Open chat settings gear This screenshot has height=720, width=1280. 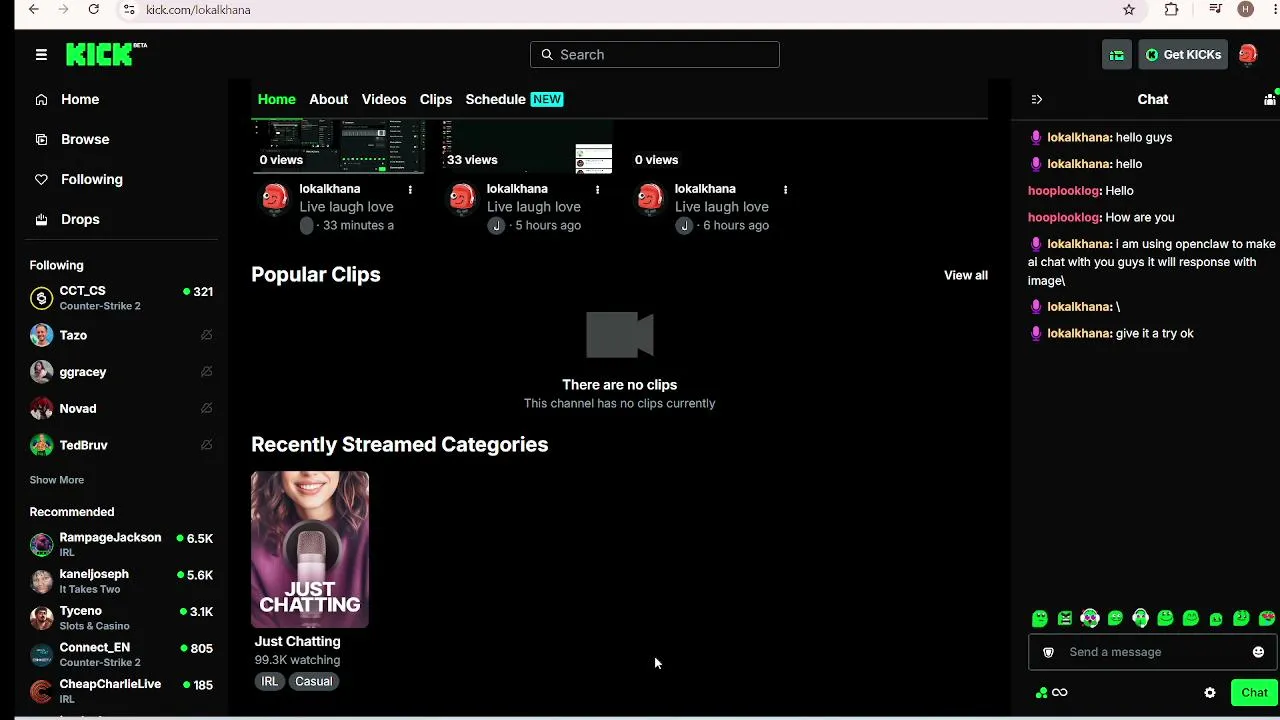click(x=1210, y=692)
